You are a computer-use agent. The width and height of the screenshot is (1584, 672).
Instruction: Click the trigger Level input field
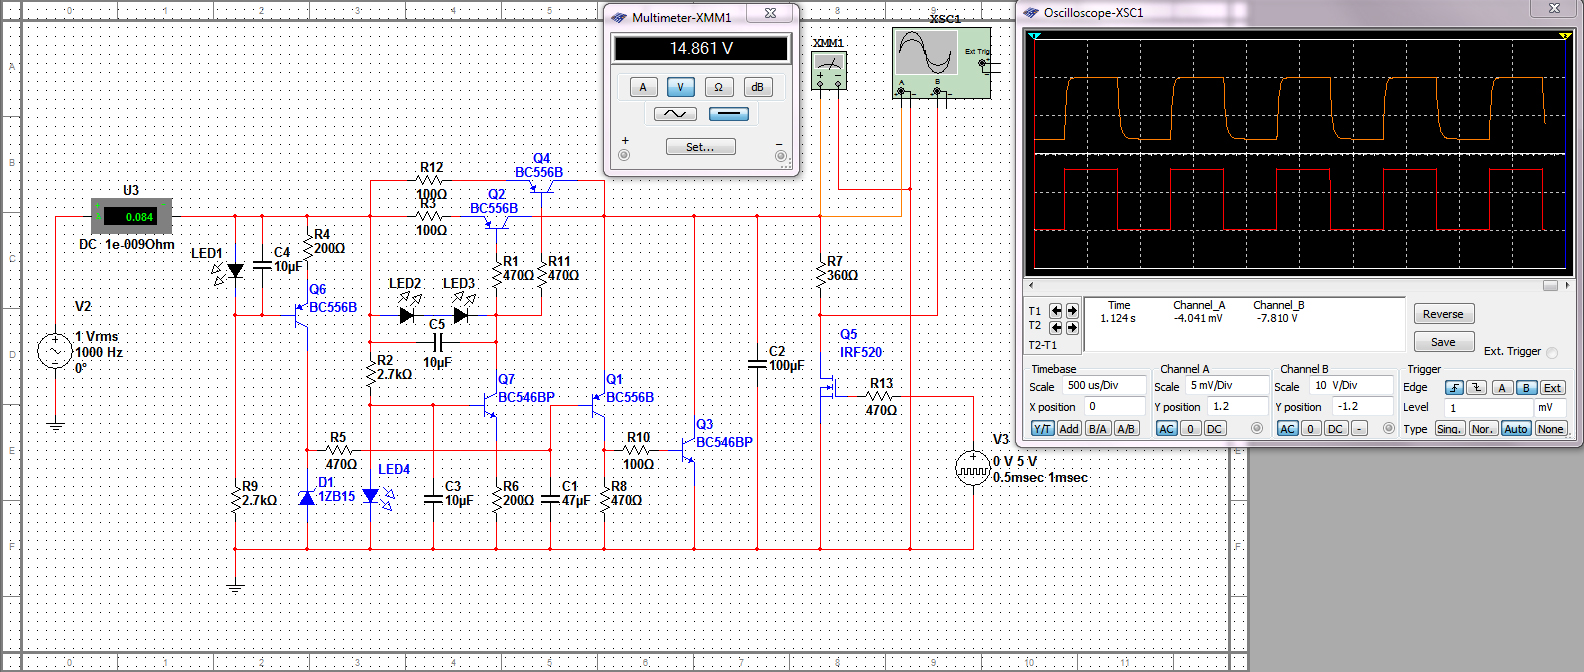1486,408
